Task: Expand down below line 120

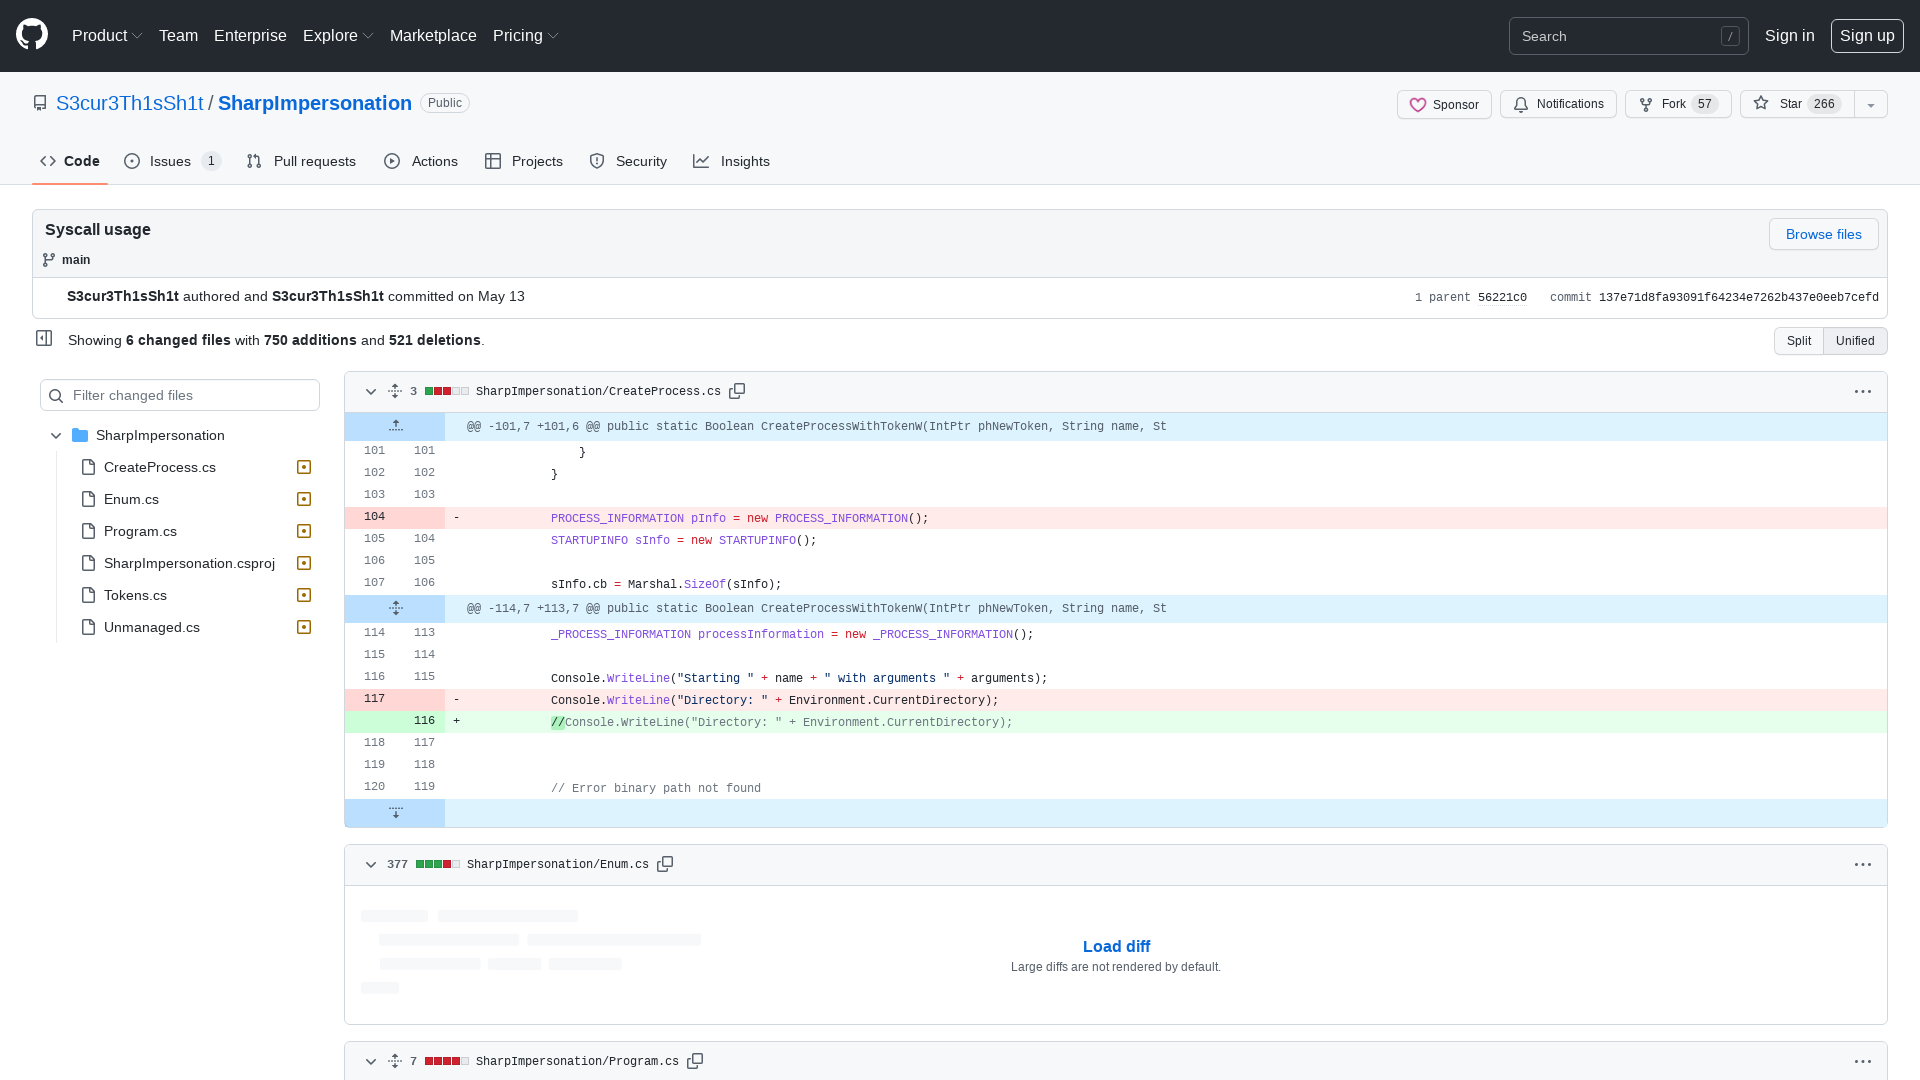Action: coord(395,813)
